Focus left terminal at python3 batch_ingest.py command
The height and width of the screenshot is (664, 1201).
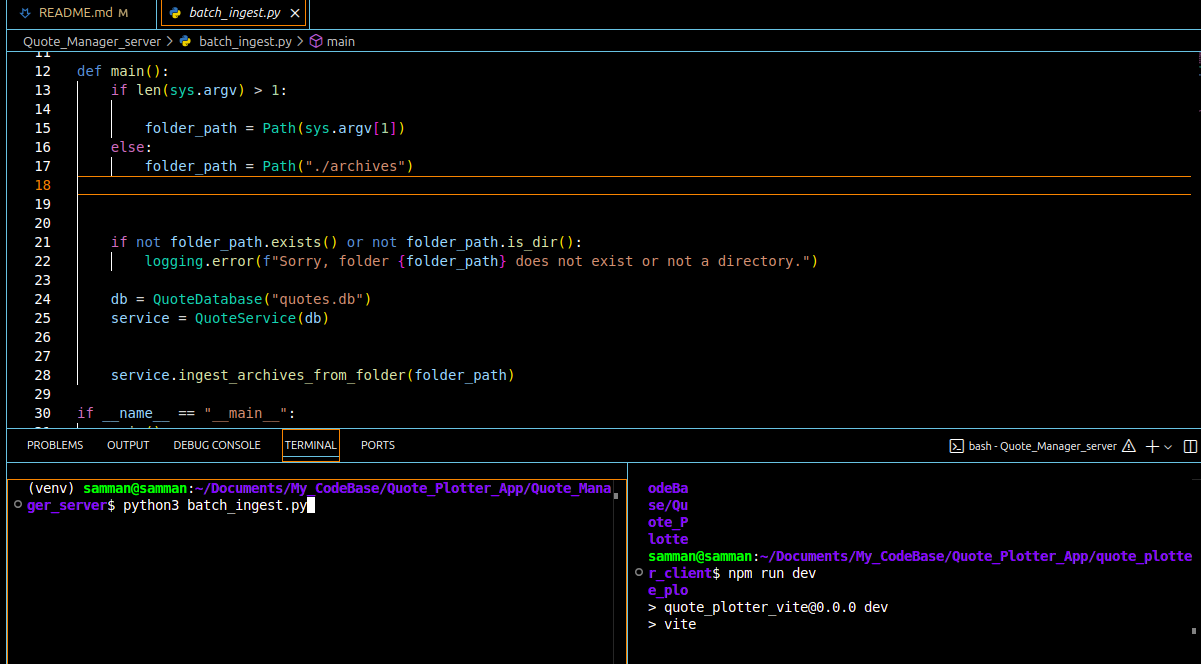click(x=214, y=506)
